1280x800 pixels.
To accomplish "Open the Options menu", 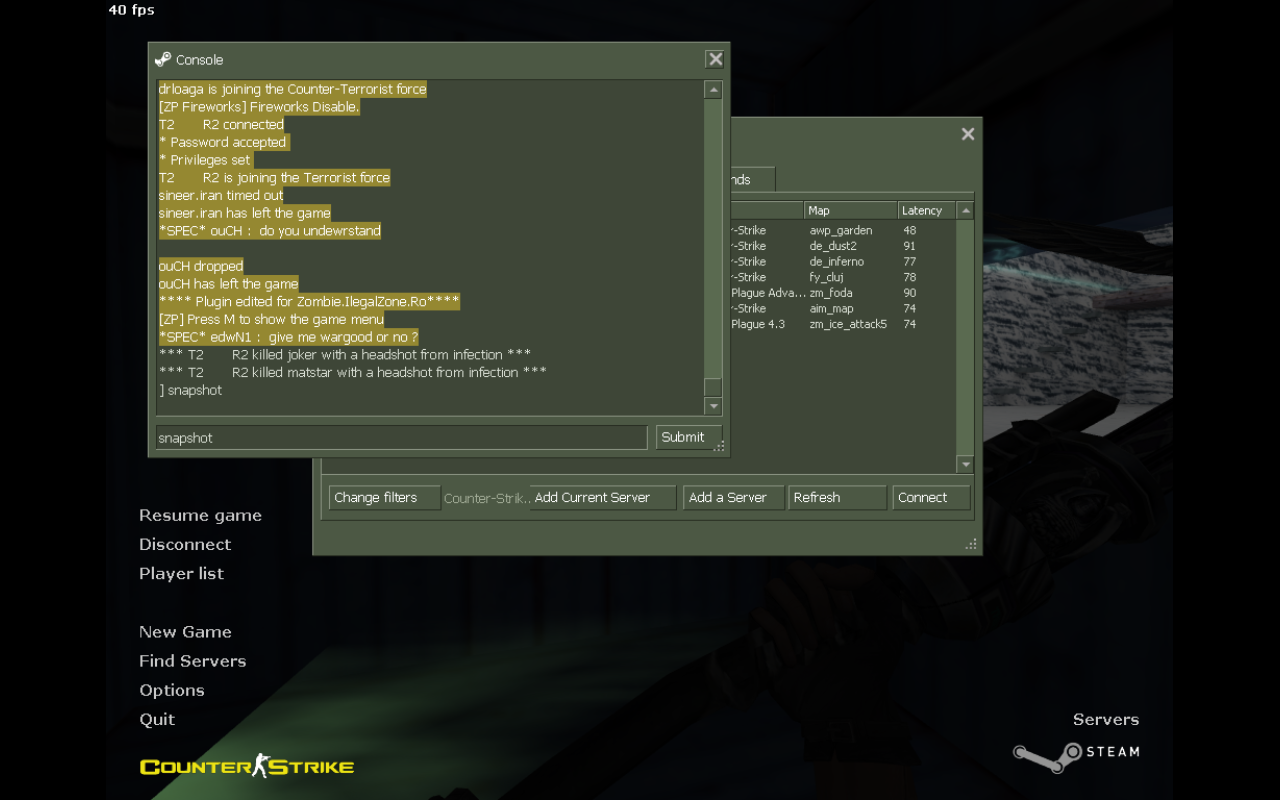I will point(171,691).
